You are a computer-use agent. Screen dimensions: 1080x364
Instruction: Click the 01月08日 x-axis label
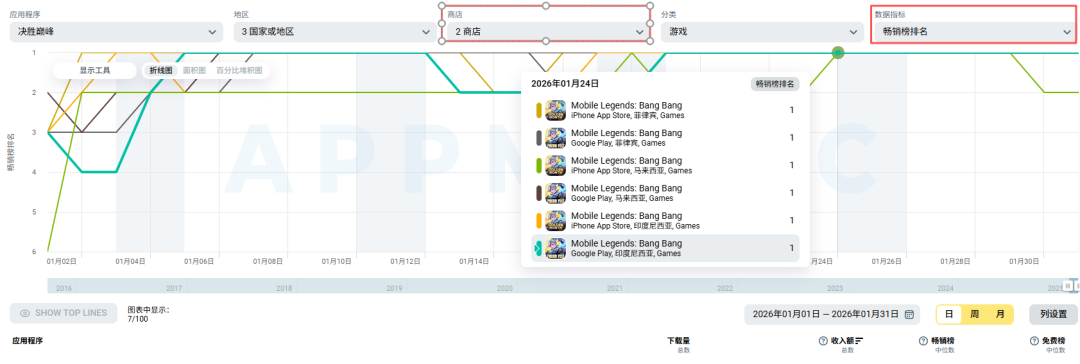[x=268, y=261]
